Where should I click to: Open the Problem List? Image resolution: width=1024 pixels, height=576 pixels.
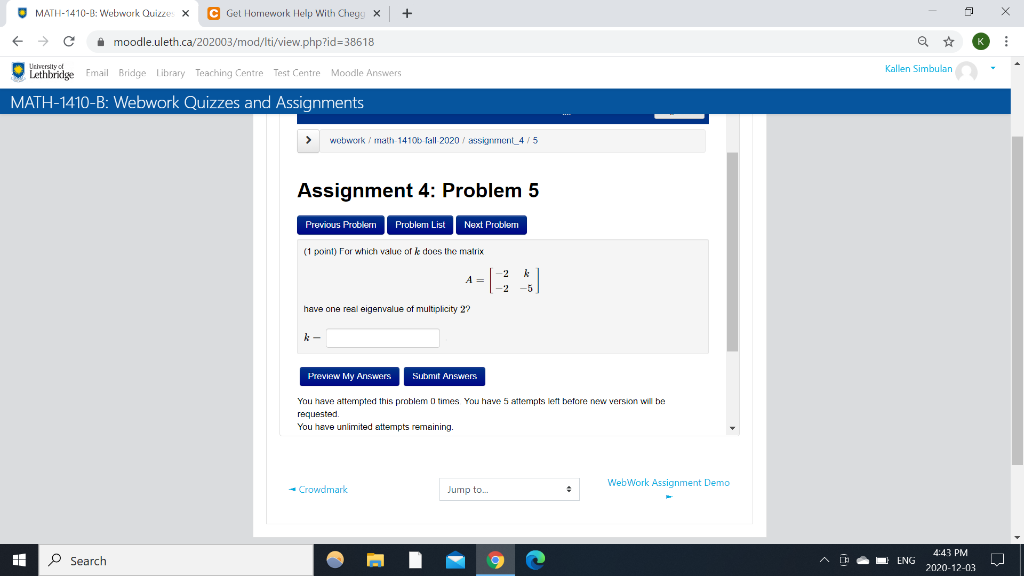pos(419,224)
